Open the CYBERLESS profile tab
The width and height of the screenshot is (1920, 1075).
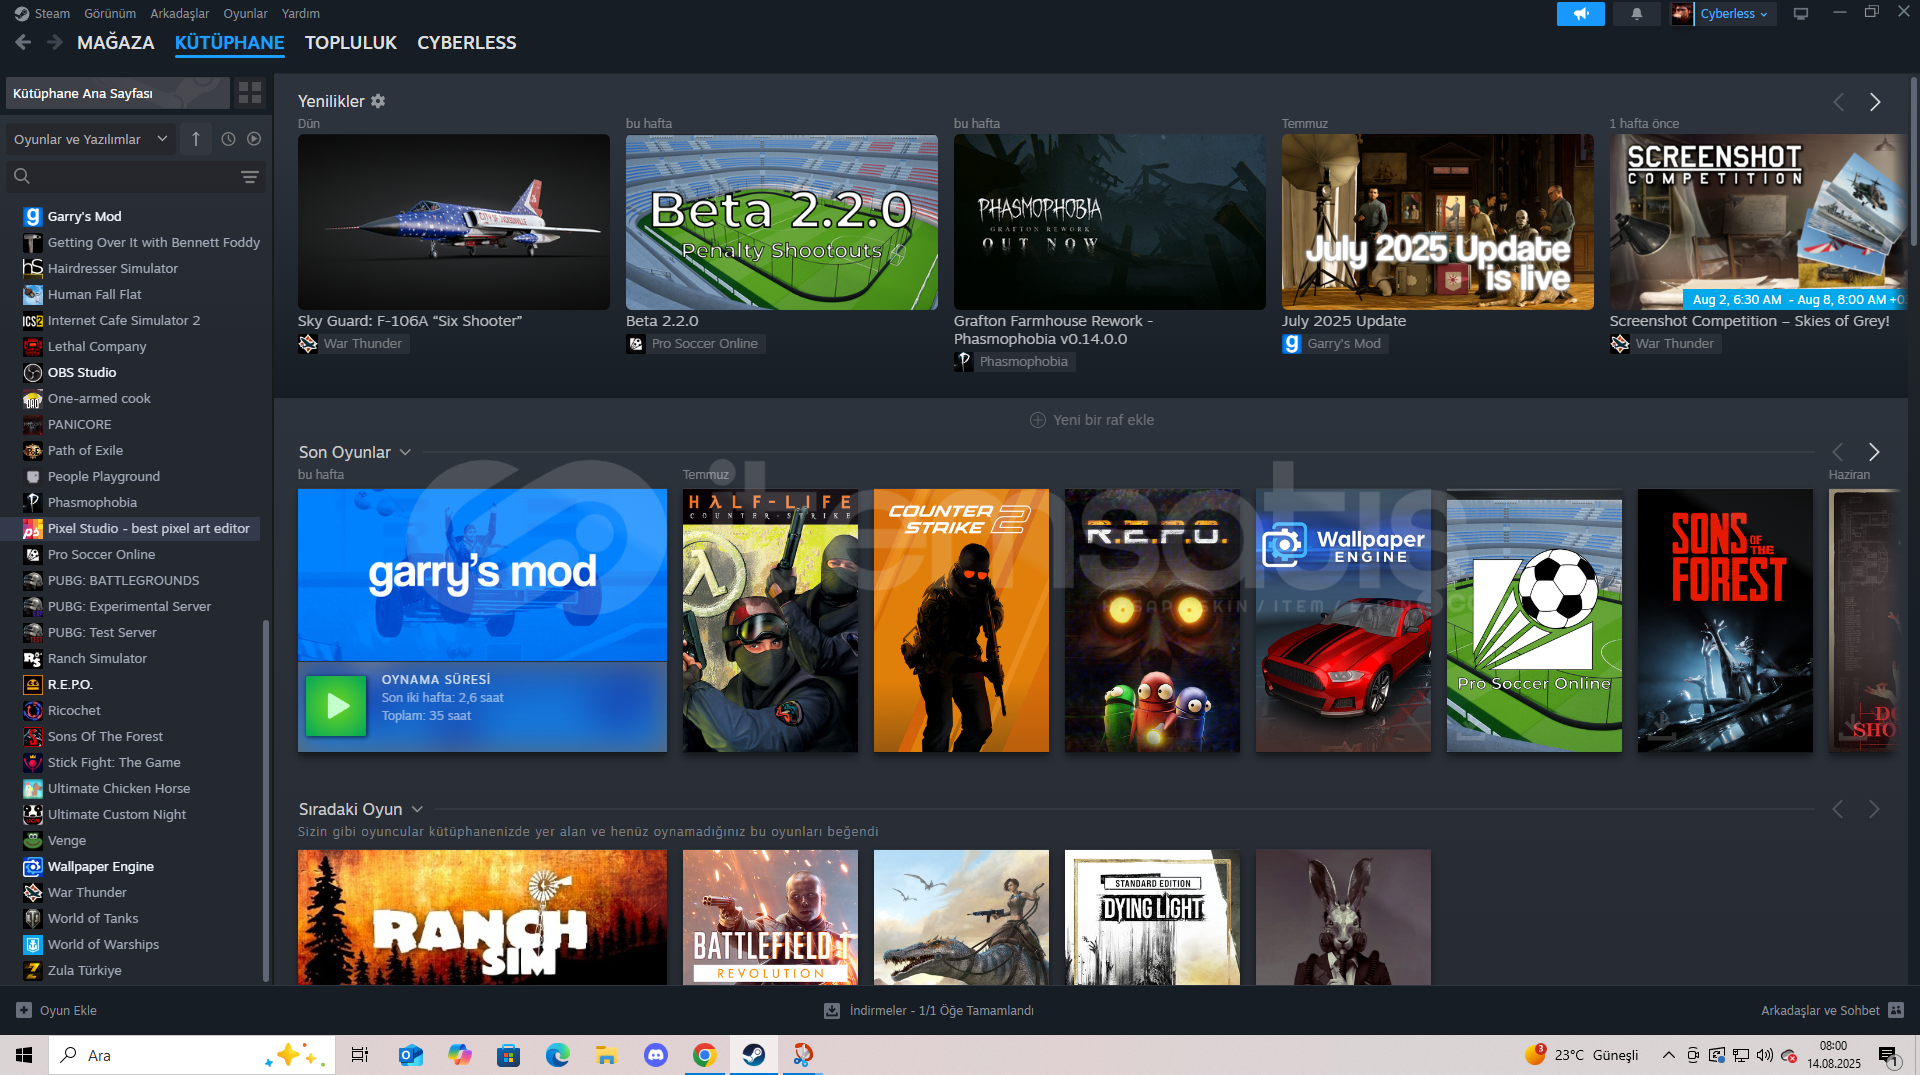466,42
